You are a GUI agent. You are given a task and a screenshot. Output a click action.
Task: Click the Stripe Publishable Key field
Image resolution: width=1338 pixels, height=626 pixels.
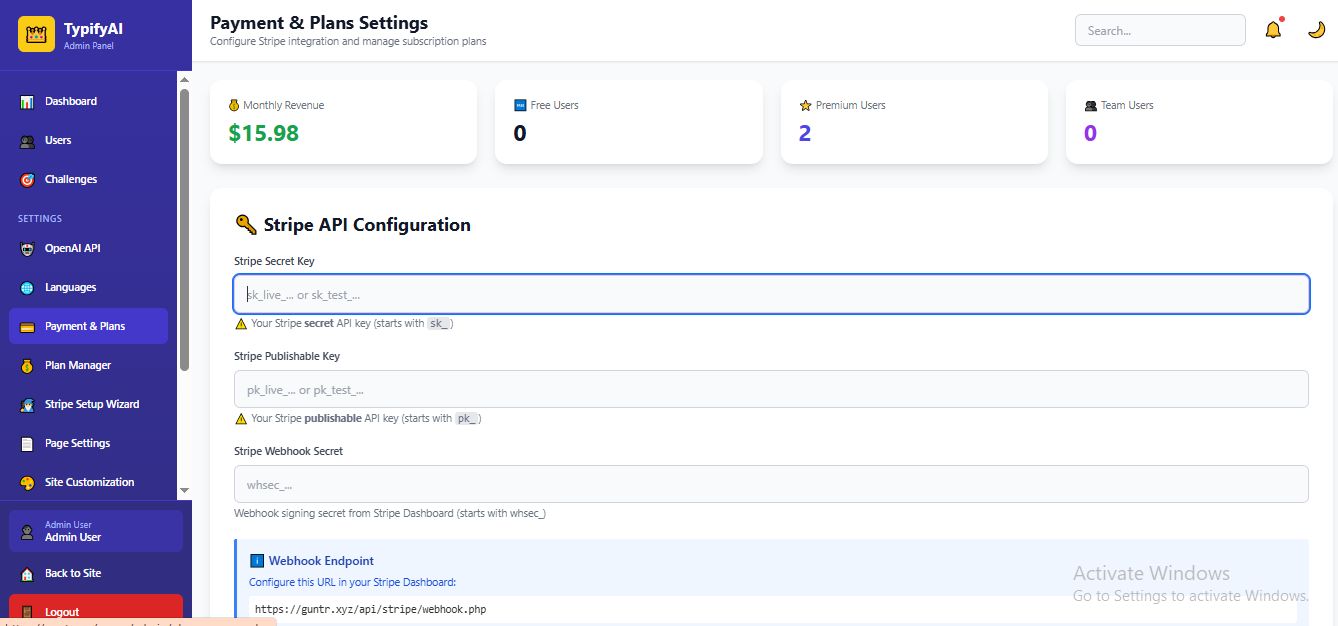coord(770,389)
